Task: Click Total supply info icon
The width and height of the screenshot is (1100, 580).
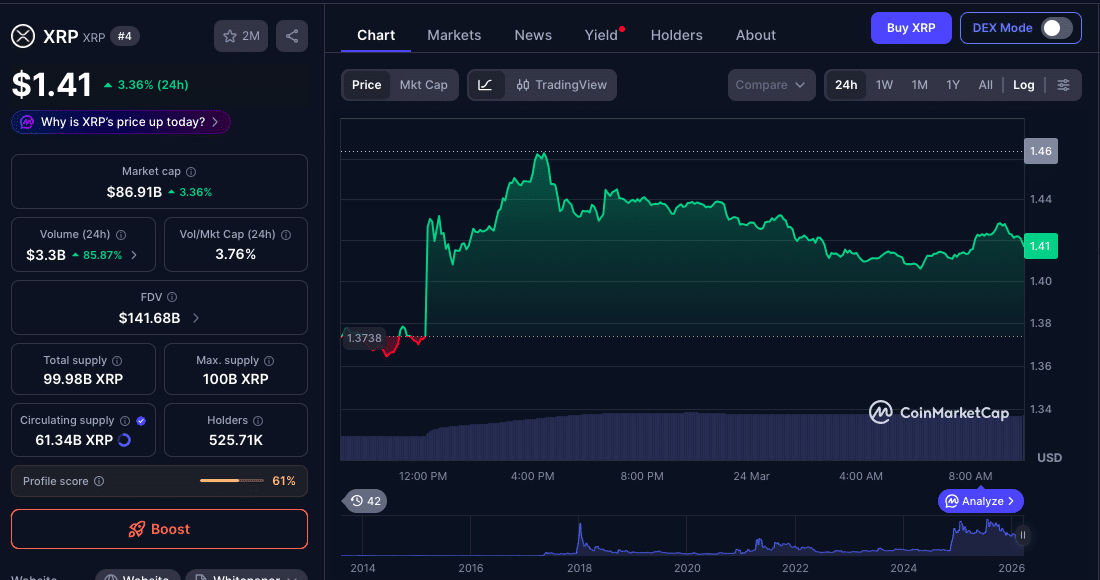Action: coord(117,360)
